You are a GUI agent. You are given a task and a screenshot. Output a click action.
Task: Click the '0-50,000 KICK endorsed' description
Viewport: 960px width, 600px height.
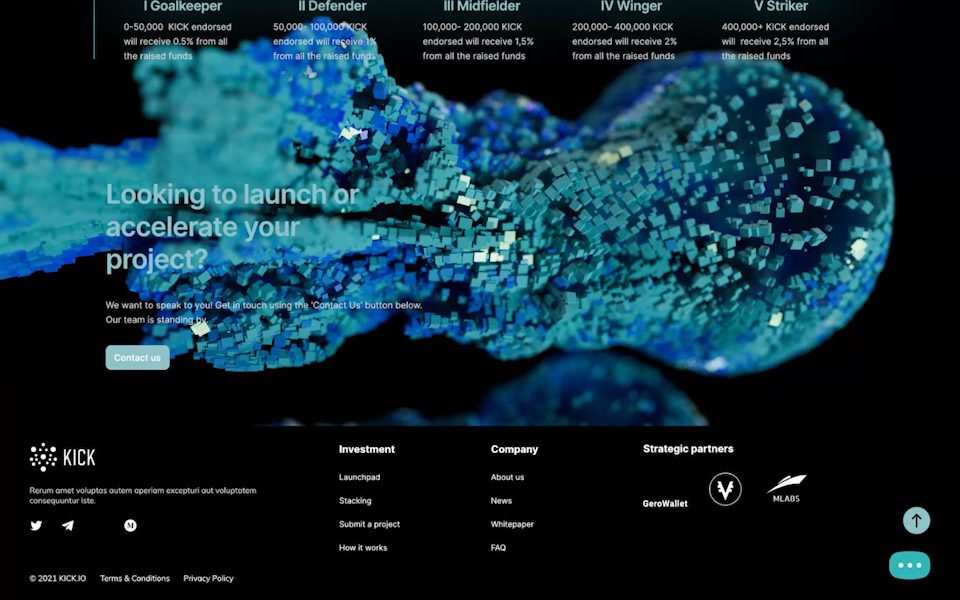(x=178, y=41)
